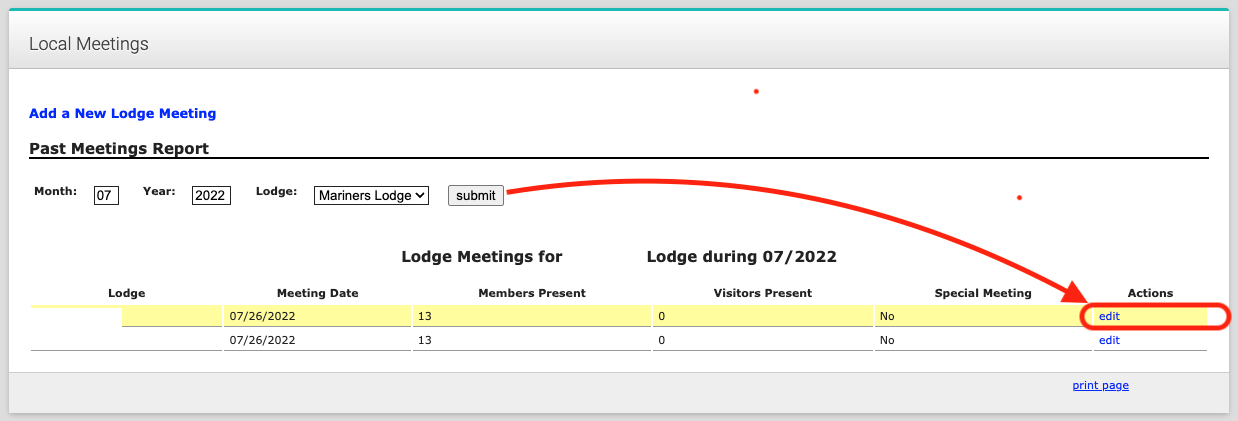Click the Month input field
1238x421 pixels.
(106, 196)
